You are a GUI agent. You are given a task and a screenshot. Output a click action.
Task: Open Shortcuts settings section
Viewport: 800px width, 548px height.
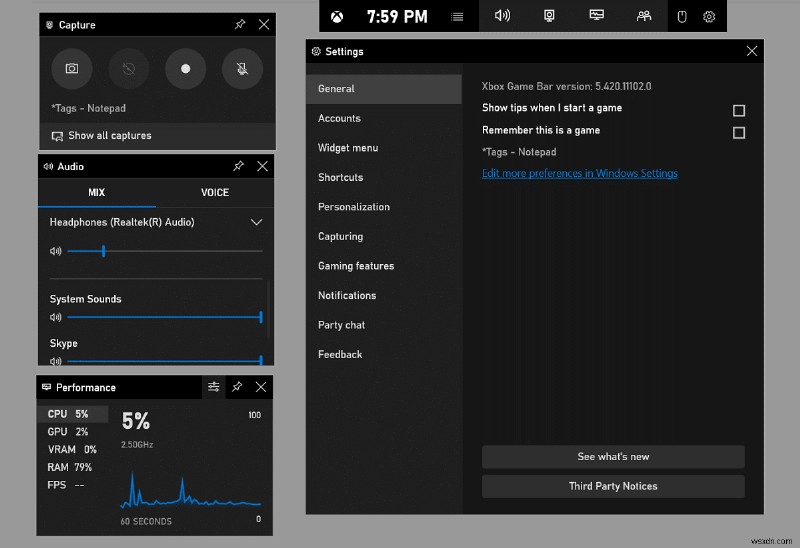click(384, 178)
